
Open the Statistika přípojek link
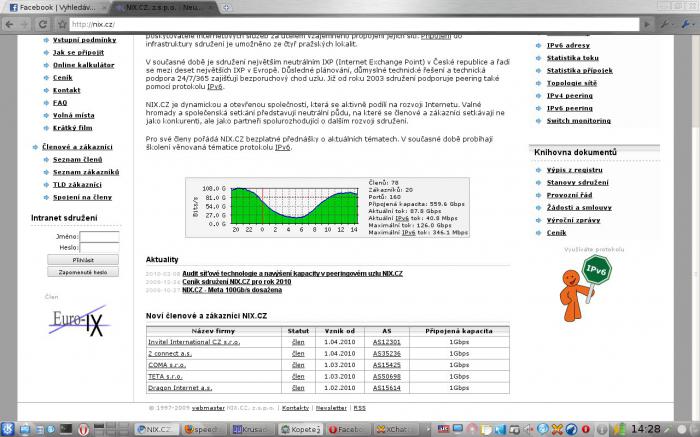[x=579, y=70]
